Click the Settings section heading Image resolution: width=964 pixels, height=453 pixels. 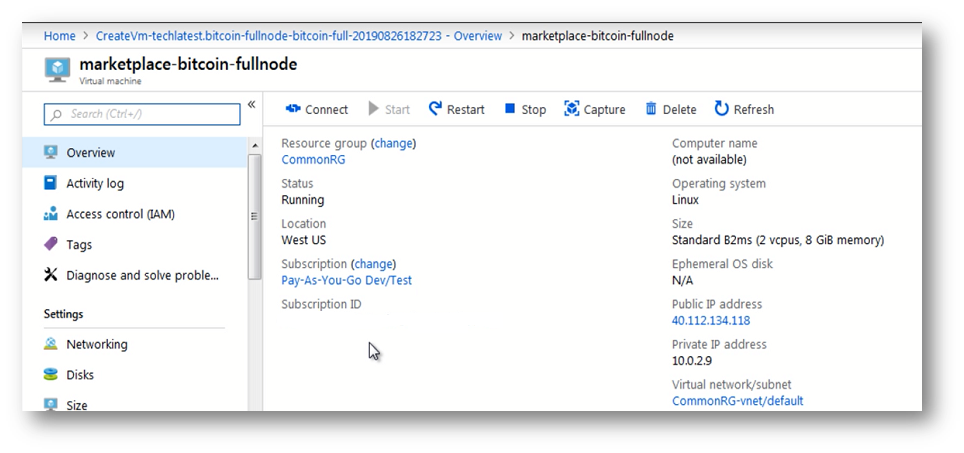click(x=63, y=313)
